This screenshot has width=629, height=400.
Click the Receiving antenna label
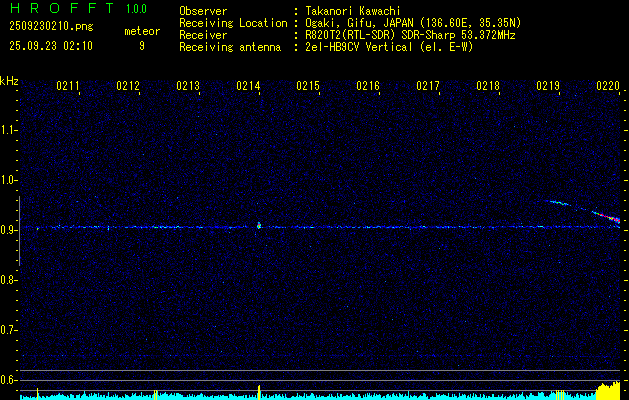tap(230, 47)
